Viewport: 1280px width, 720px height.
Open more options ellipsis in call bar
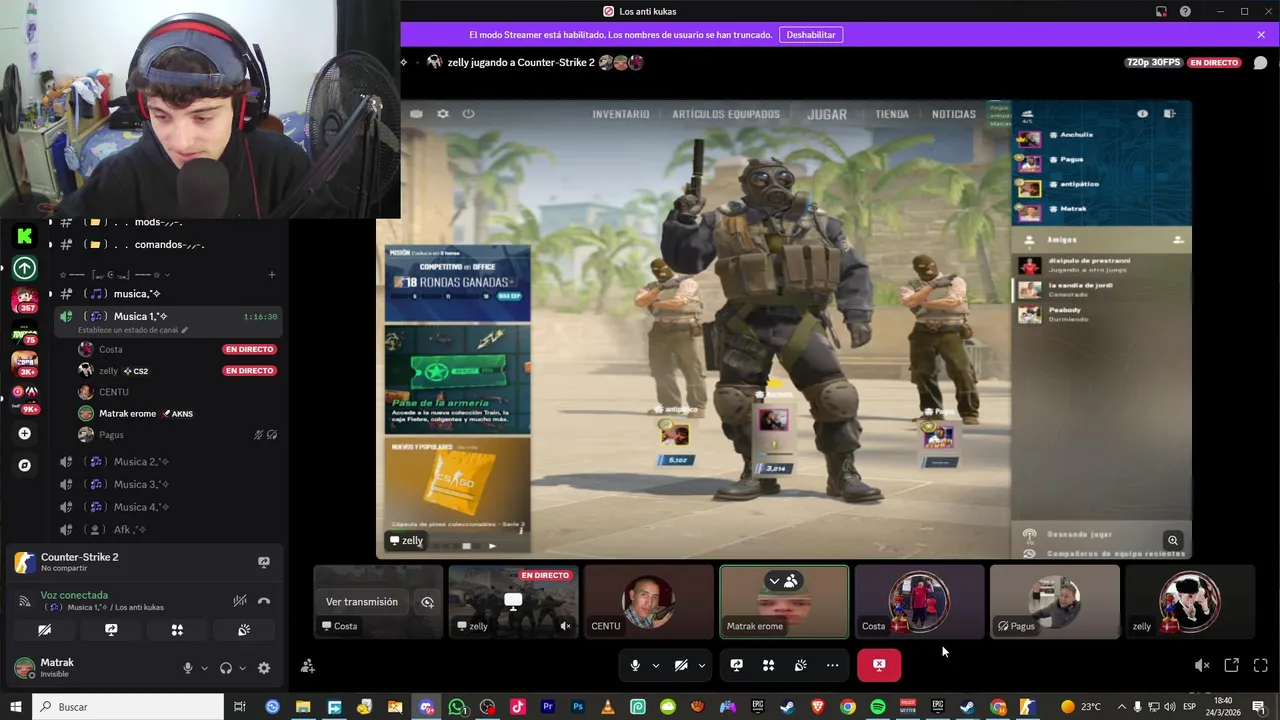(832, 665)
